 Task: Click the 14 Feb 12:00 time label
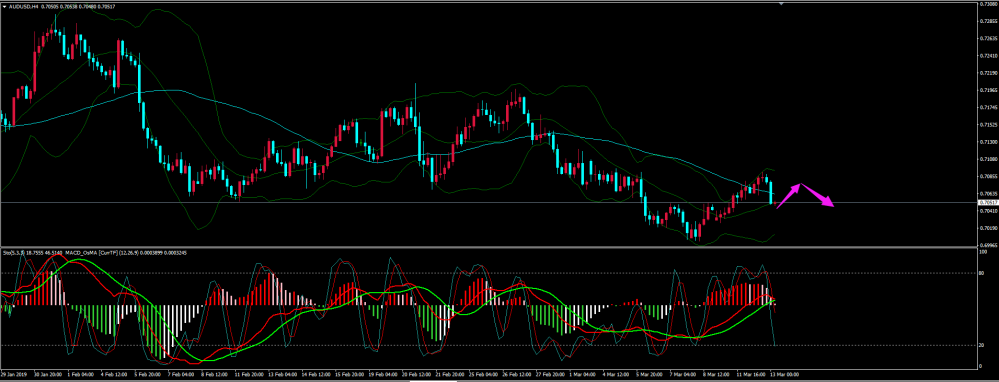tap(316, 374)
